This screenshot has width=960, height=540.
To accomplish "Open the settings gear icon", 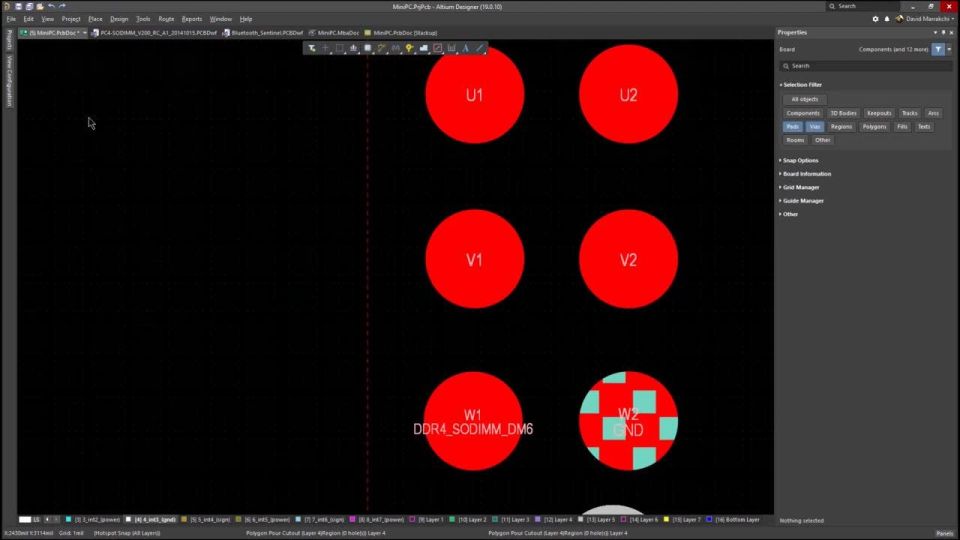I will (876, 19).
